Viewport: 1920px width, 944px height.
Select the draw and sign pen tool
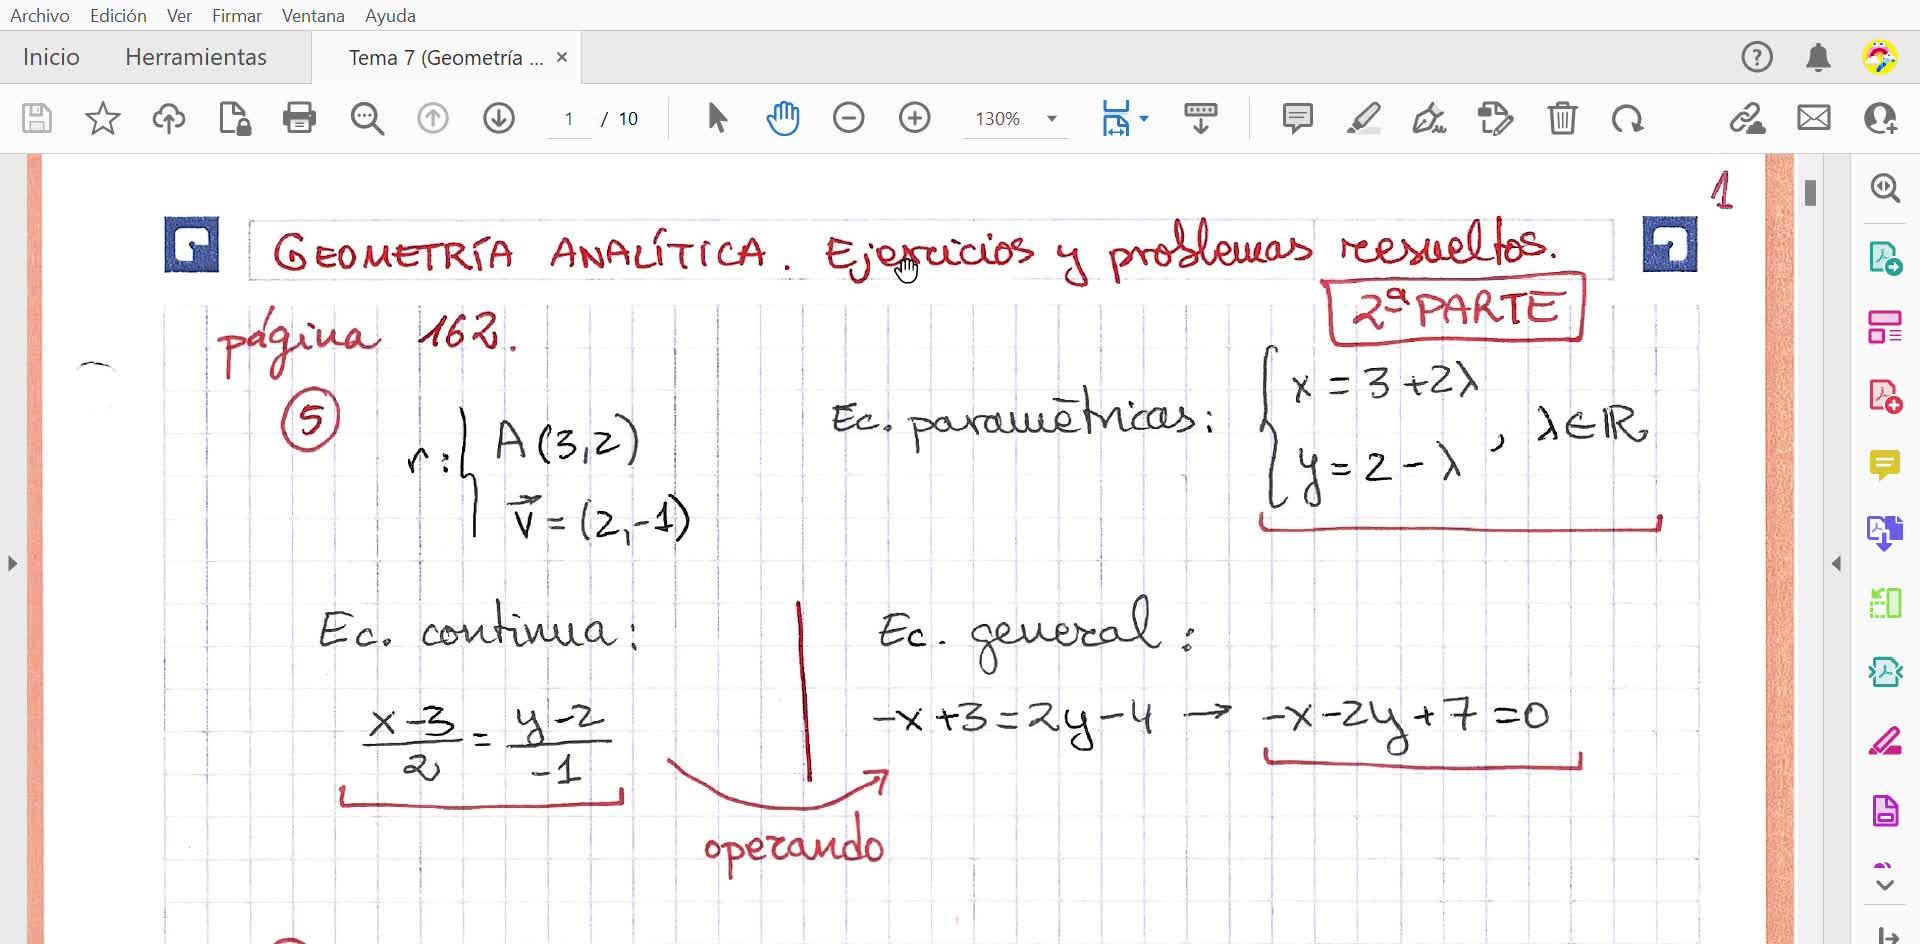tap(1429, 118)
